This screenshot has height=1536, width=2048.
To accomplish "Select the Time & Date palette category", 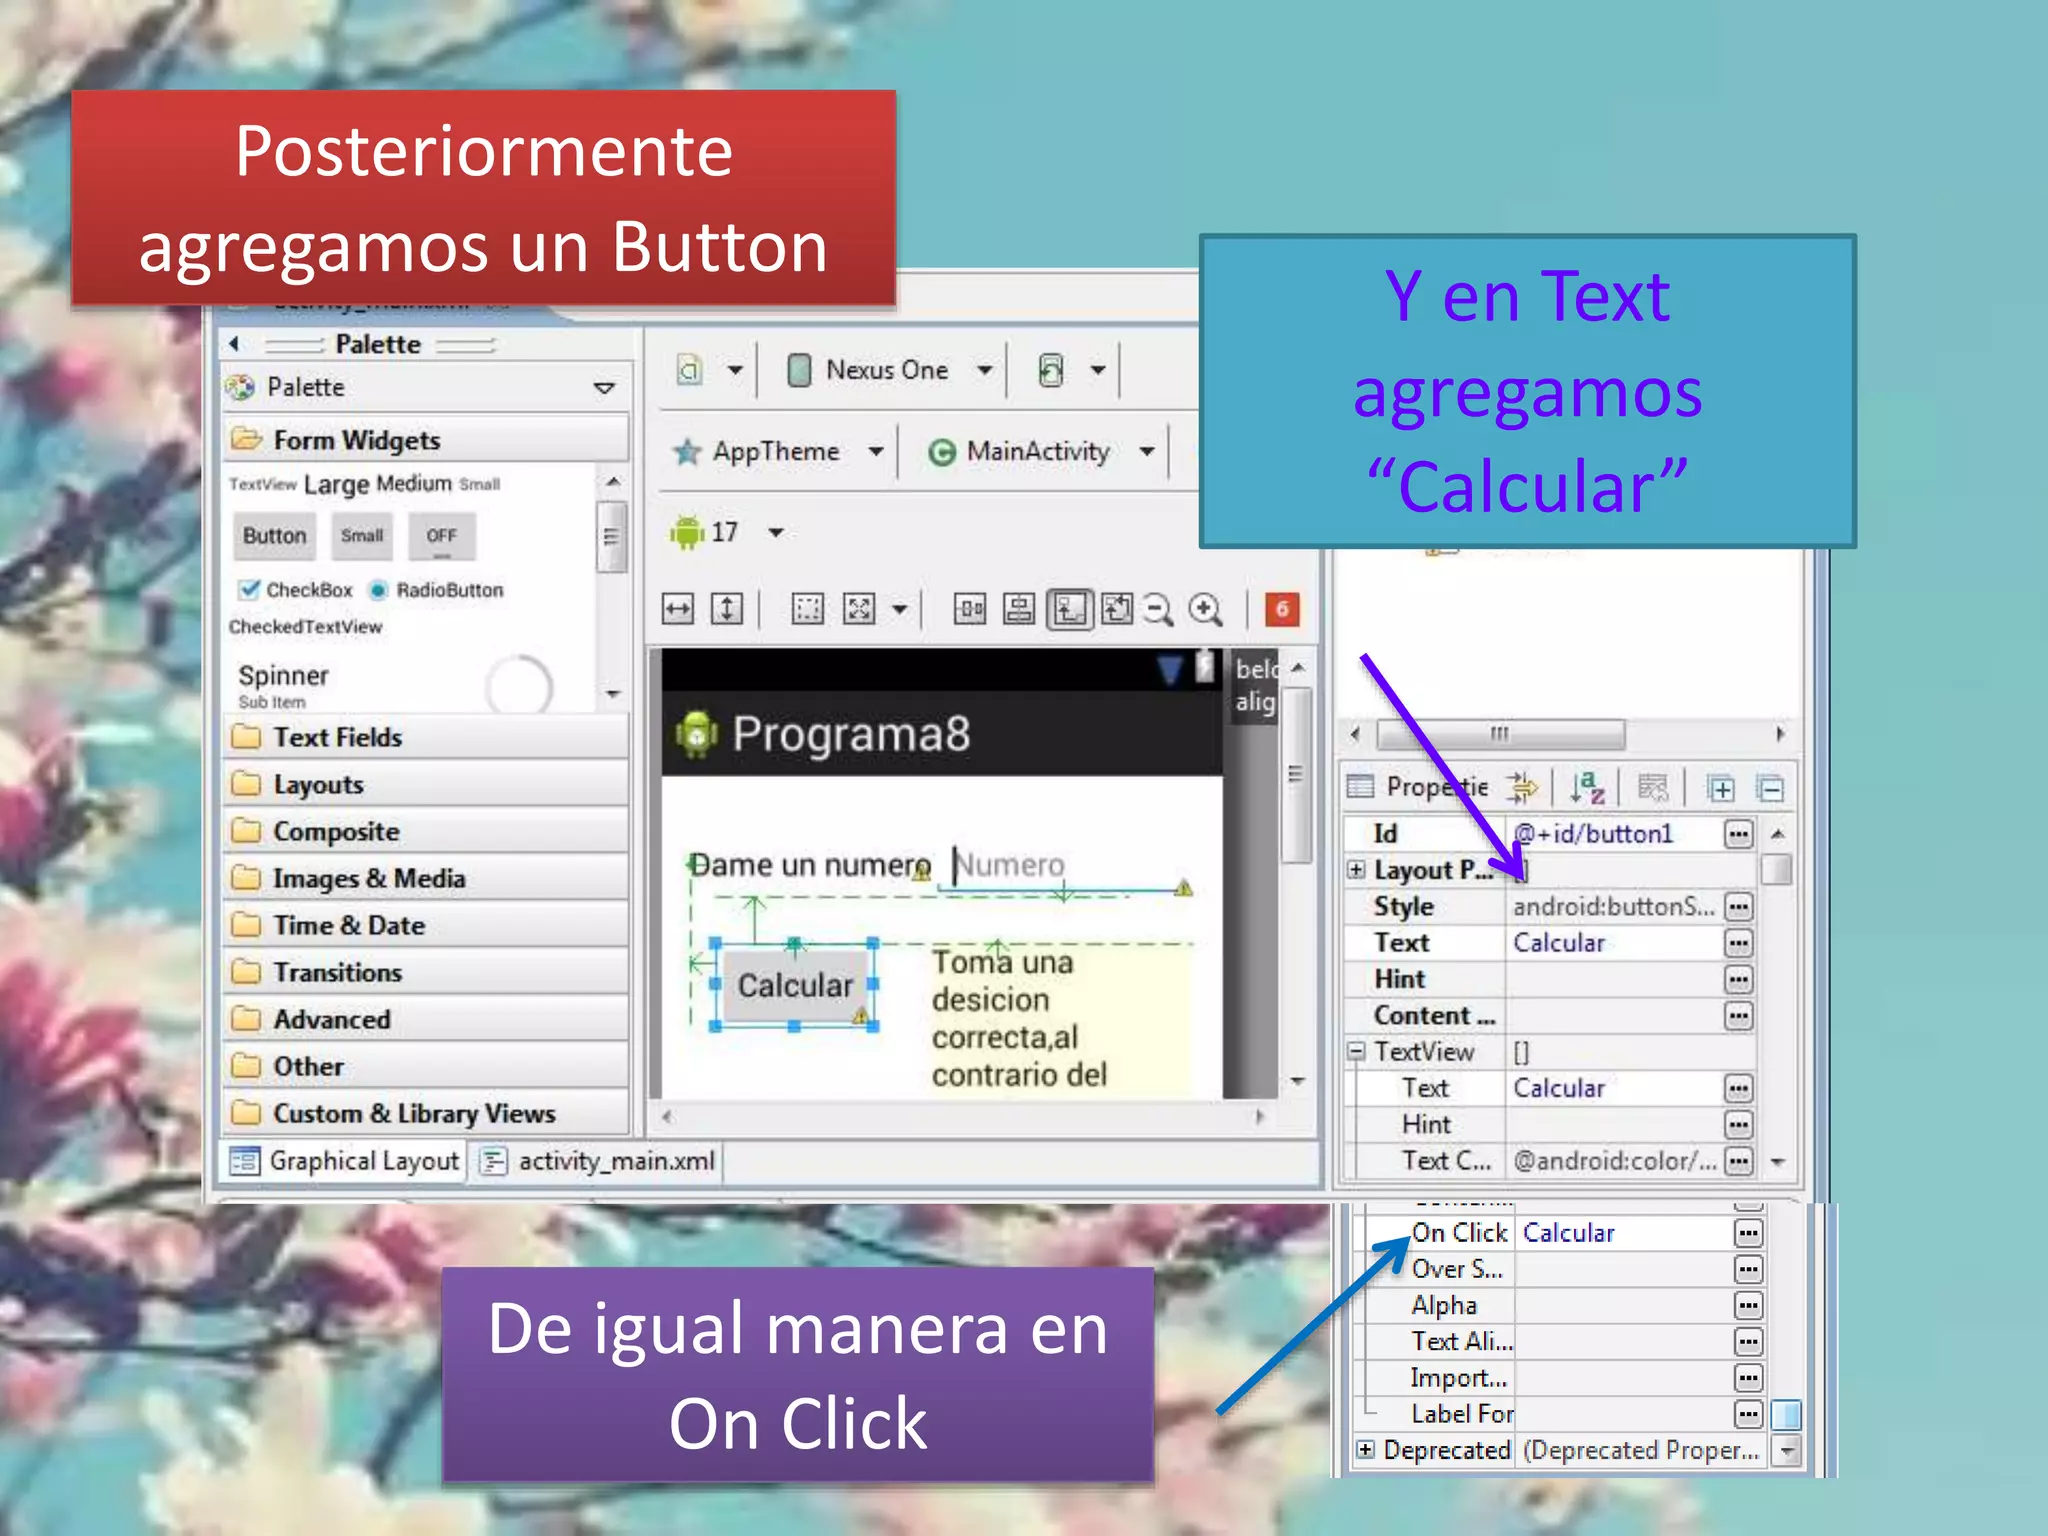I will click(427, 925).
